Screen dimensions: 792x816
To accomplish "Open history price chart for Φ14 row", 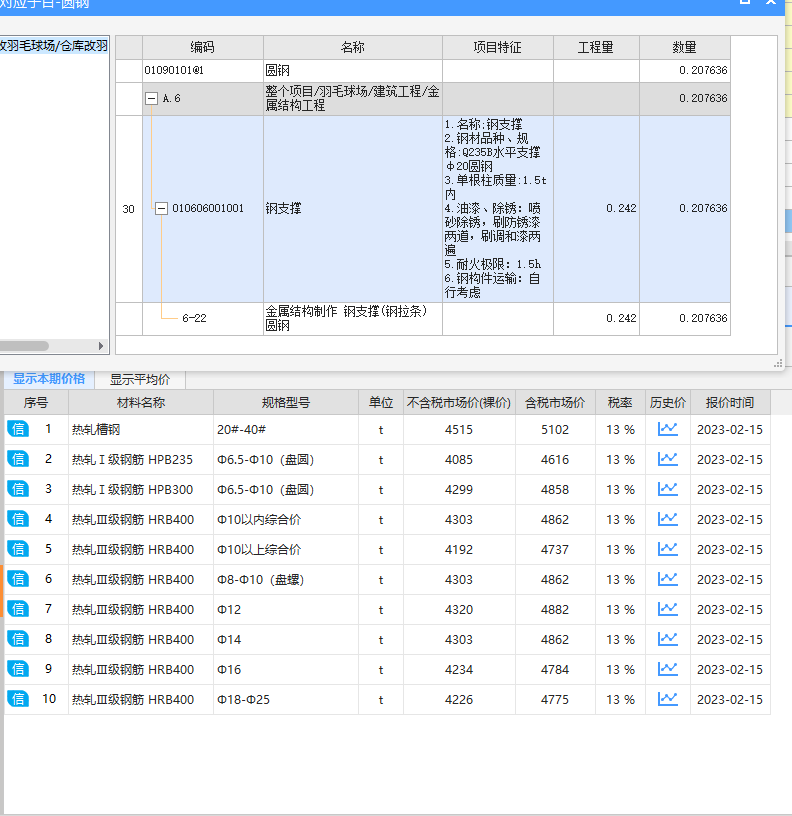I will pos(668,639).
